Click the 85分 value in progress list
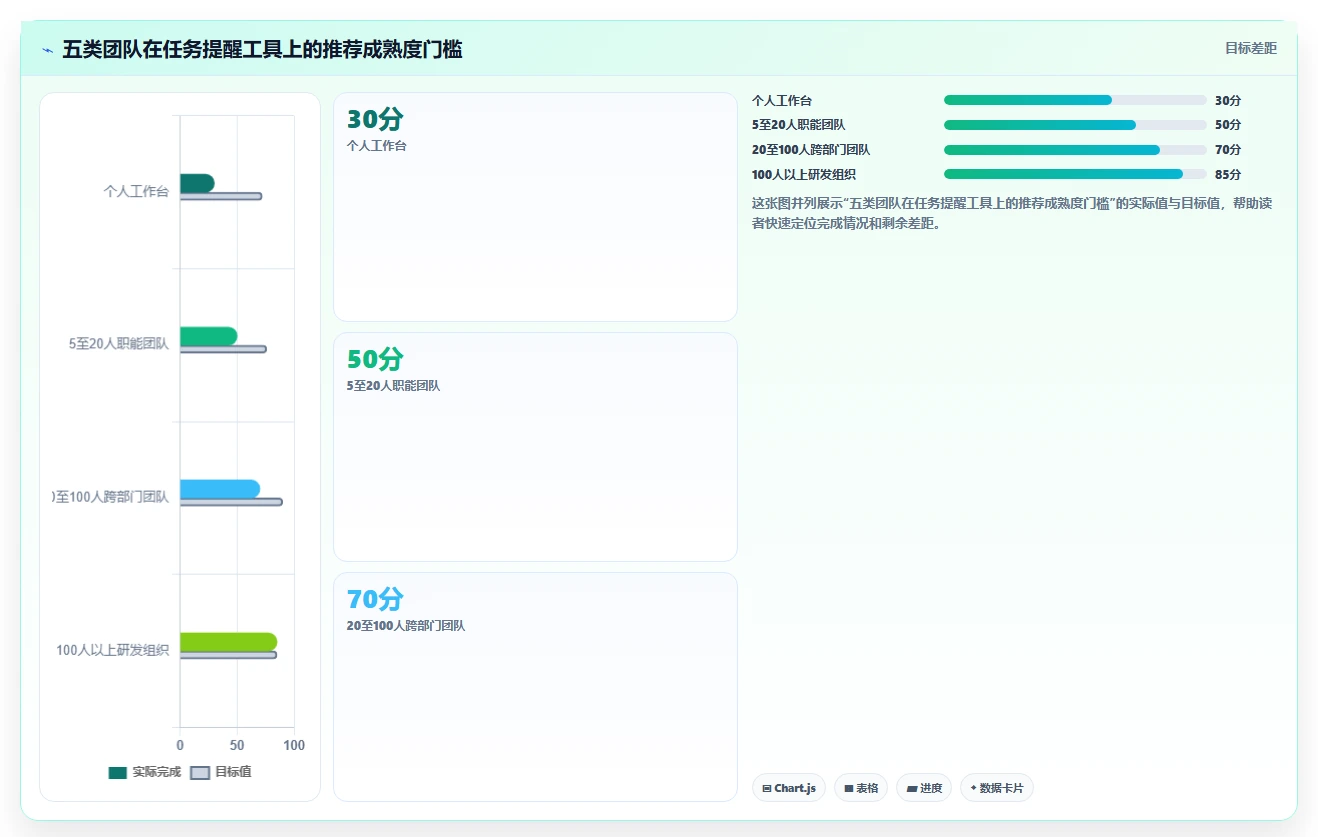 coord(1228,174)
